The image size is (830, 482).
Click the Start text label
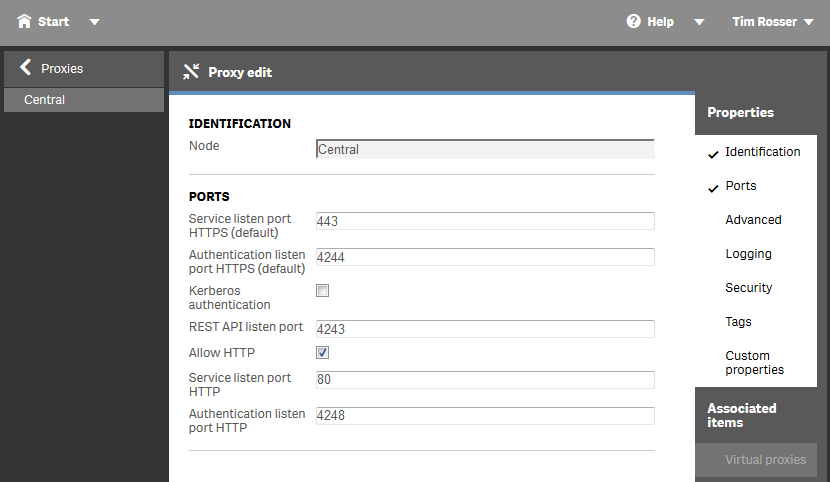click(x=53, y=22)
